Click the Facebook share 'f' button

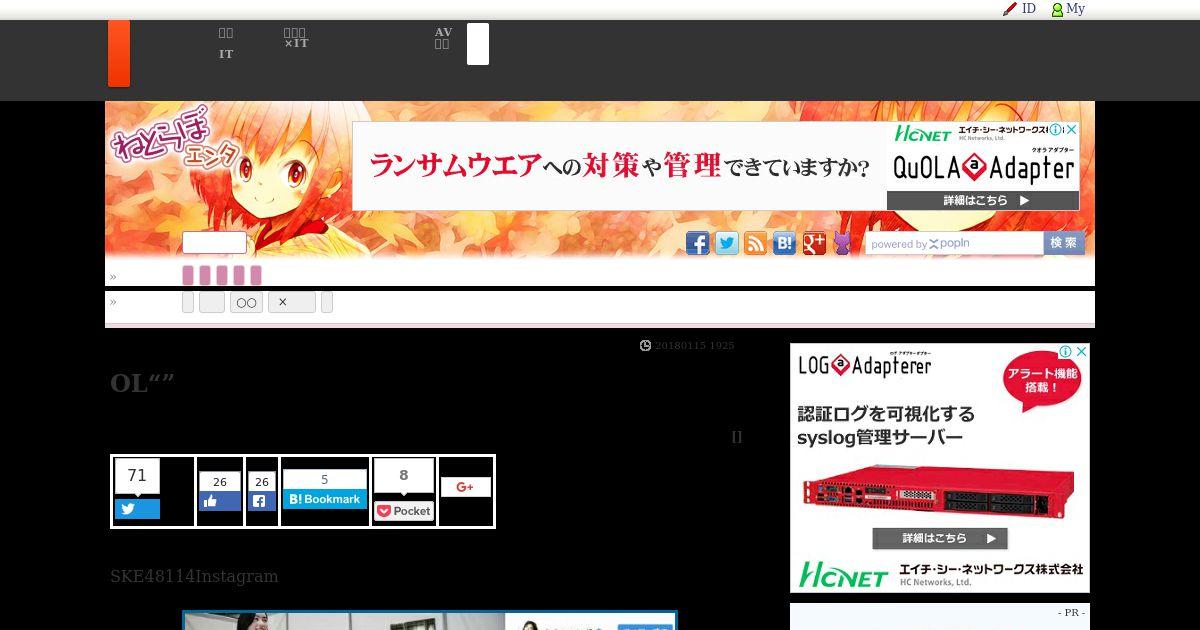pyautogui.click(x=262, y=501)
